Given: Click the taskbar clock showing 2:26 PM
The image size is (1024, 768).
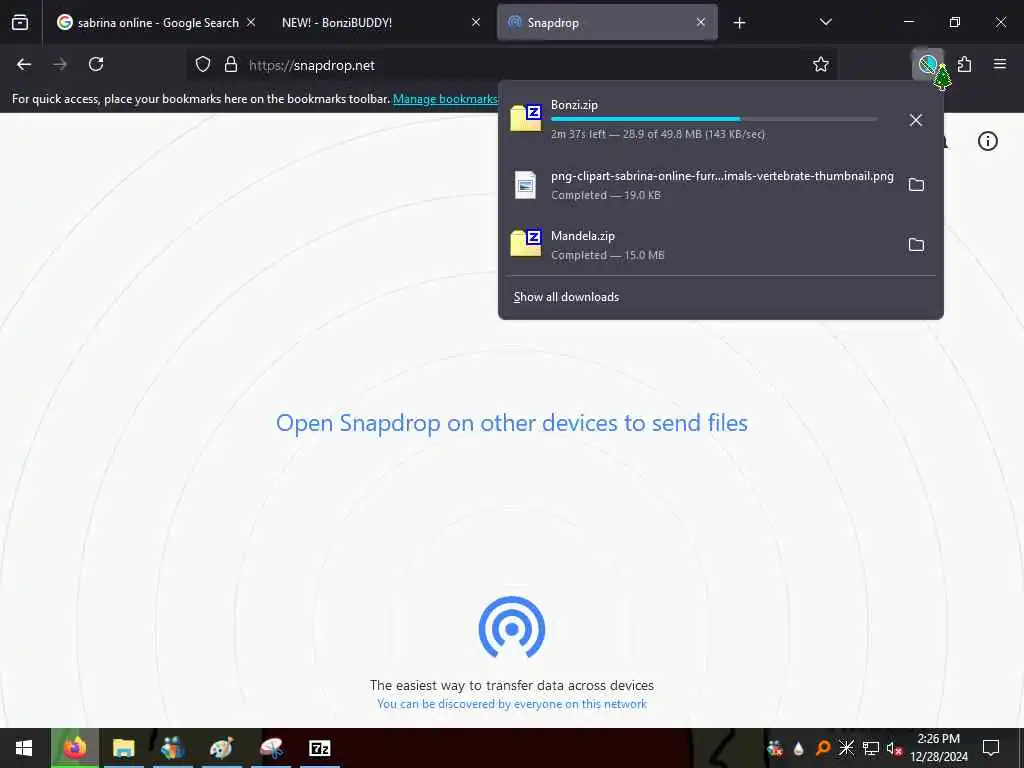Looking at the screenshot, I should coord(939,748).
